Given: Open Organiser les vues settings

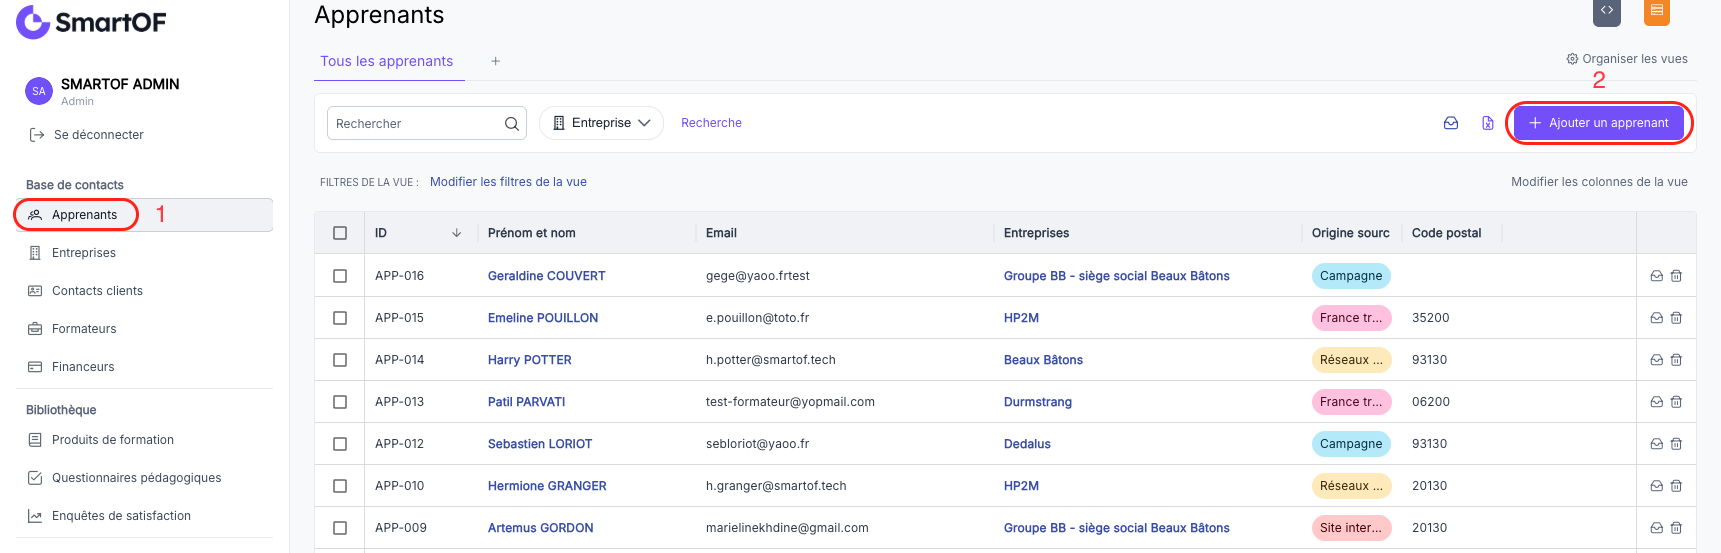Looking at the screenshot, I should [x=1627, y=59].
